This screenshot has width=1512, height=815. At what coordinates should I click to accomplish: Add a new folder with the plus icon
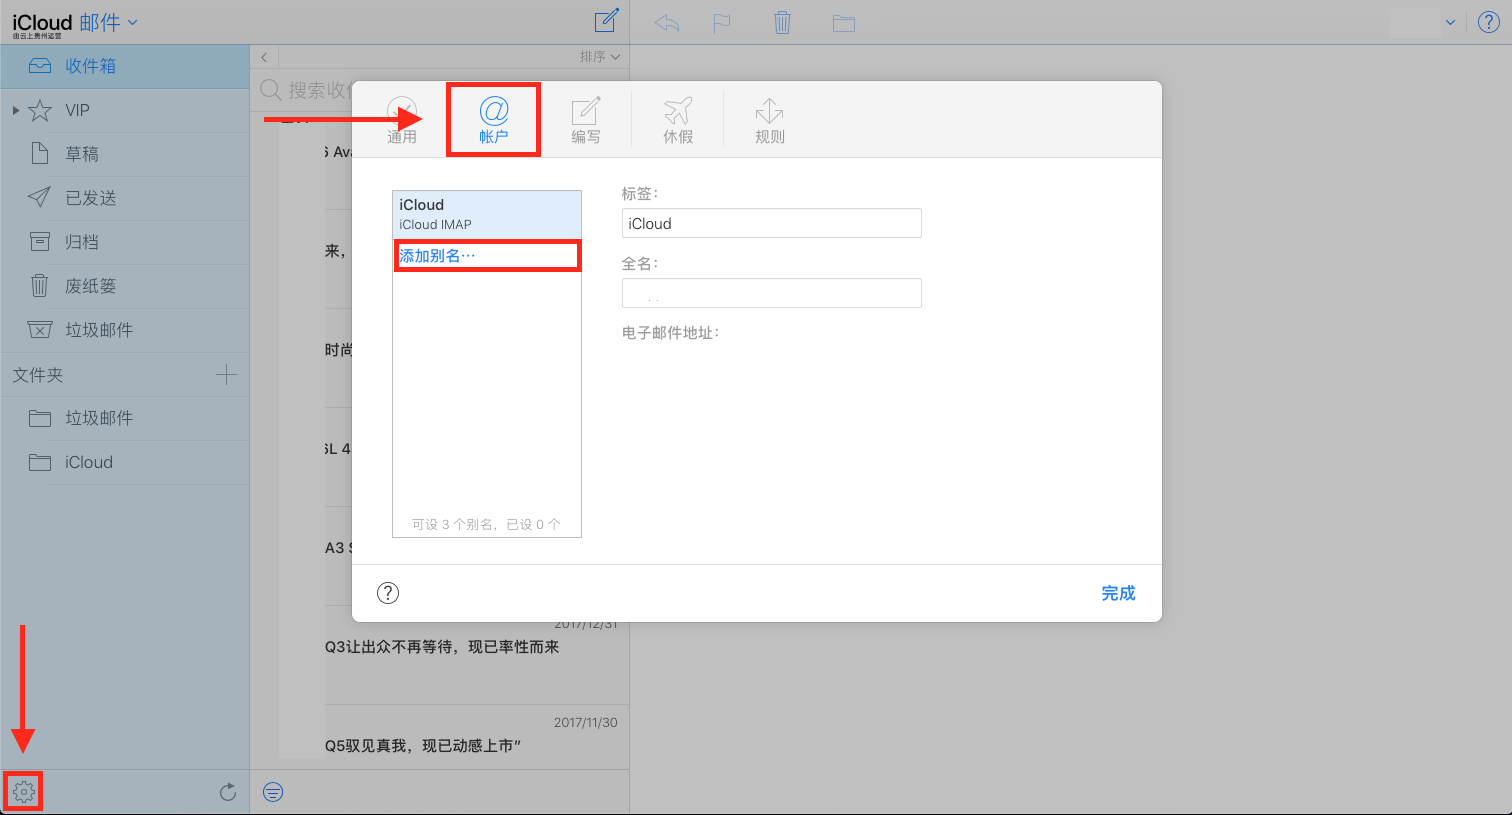pos(227,375)
